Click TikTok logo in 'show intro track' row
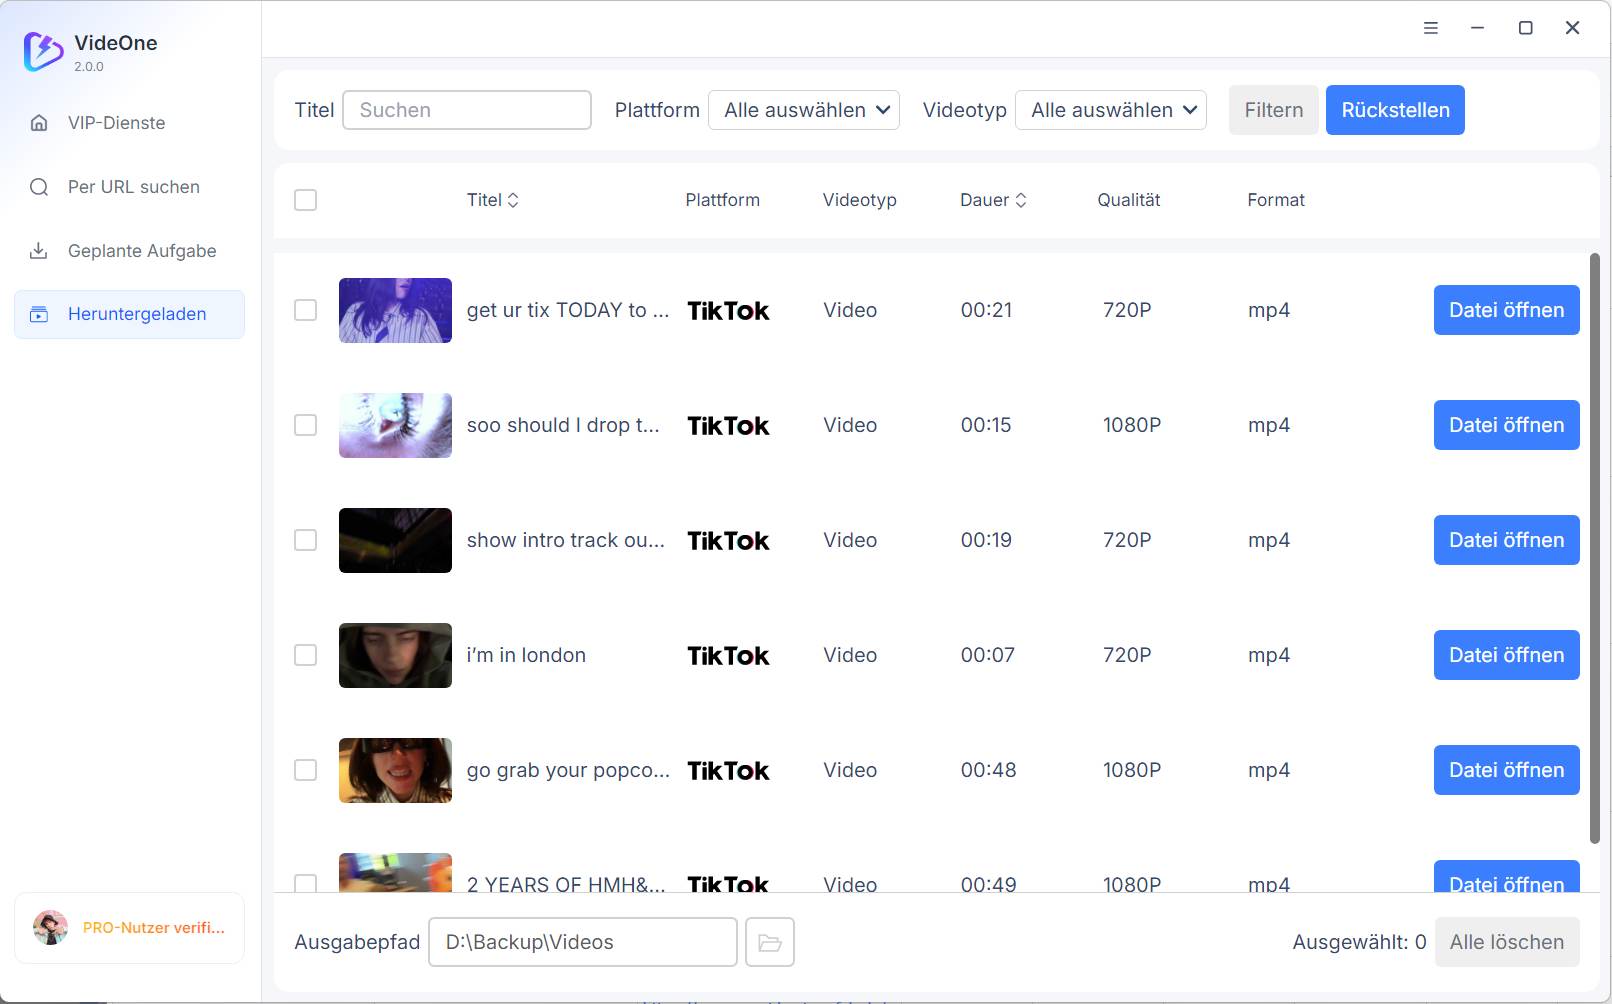The image size is (1612, 1004). pyautogui.click(x=728, y=541)
